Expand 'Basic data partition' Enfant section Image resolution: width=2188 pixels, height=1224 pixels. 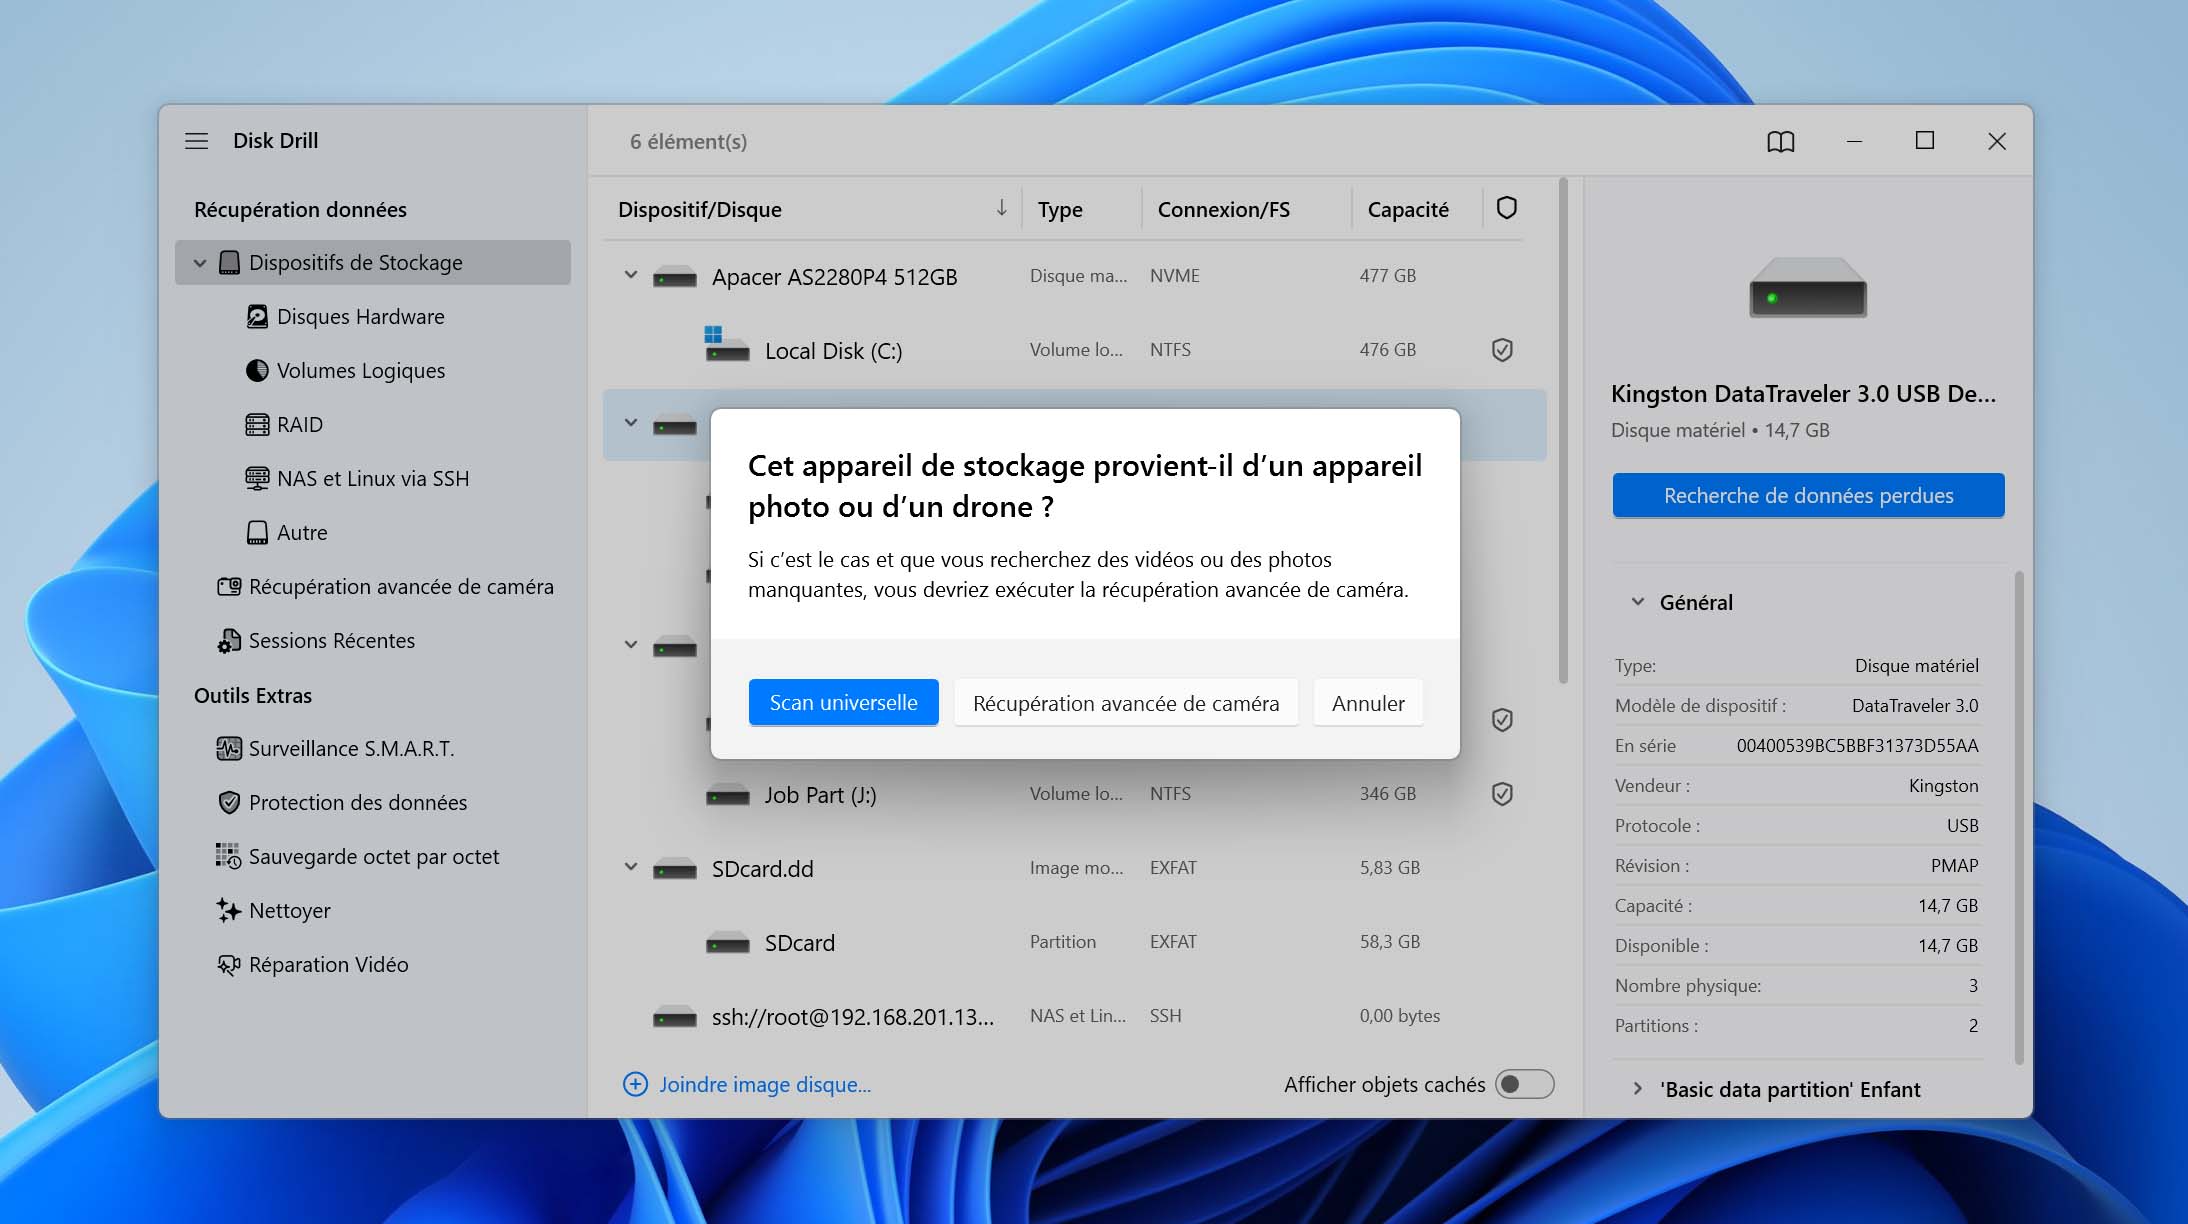tap(1638, 1089)
